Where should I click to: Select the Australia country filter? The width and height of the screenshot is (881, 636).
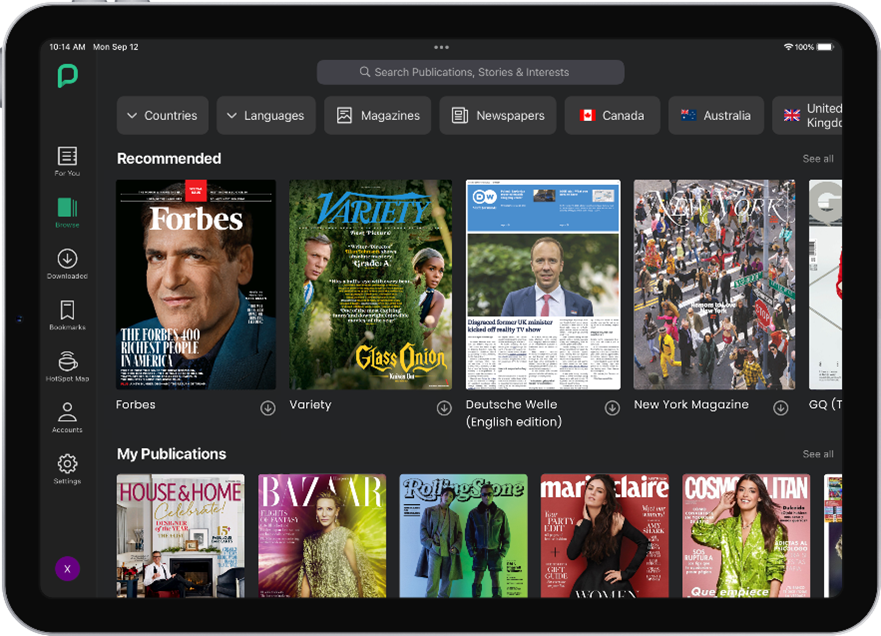tap(716, 115)
